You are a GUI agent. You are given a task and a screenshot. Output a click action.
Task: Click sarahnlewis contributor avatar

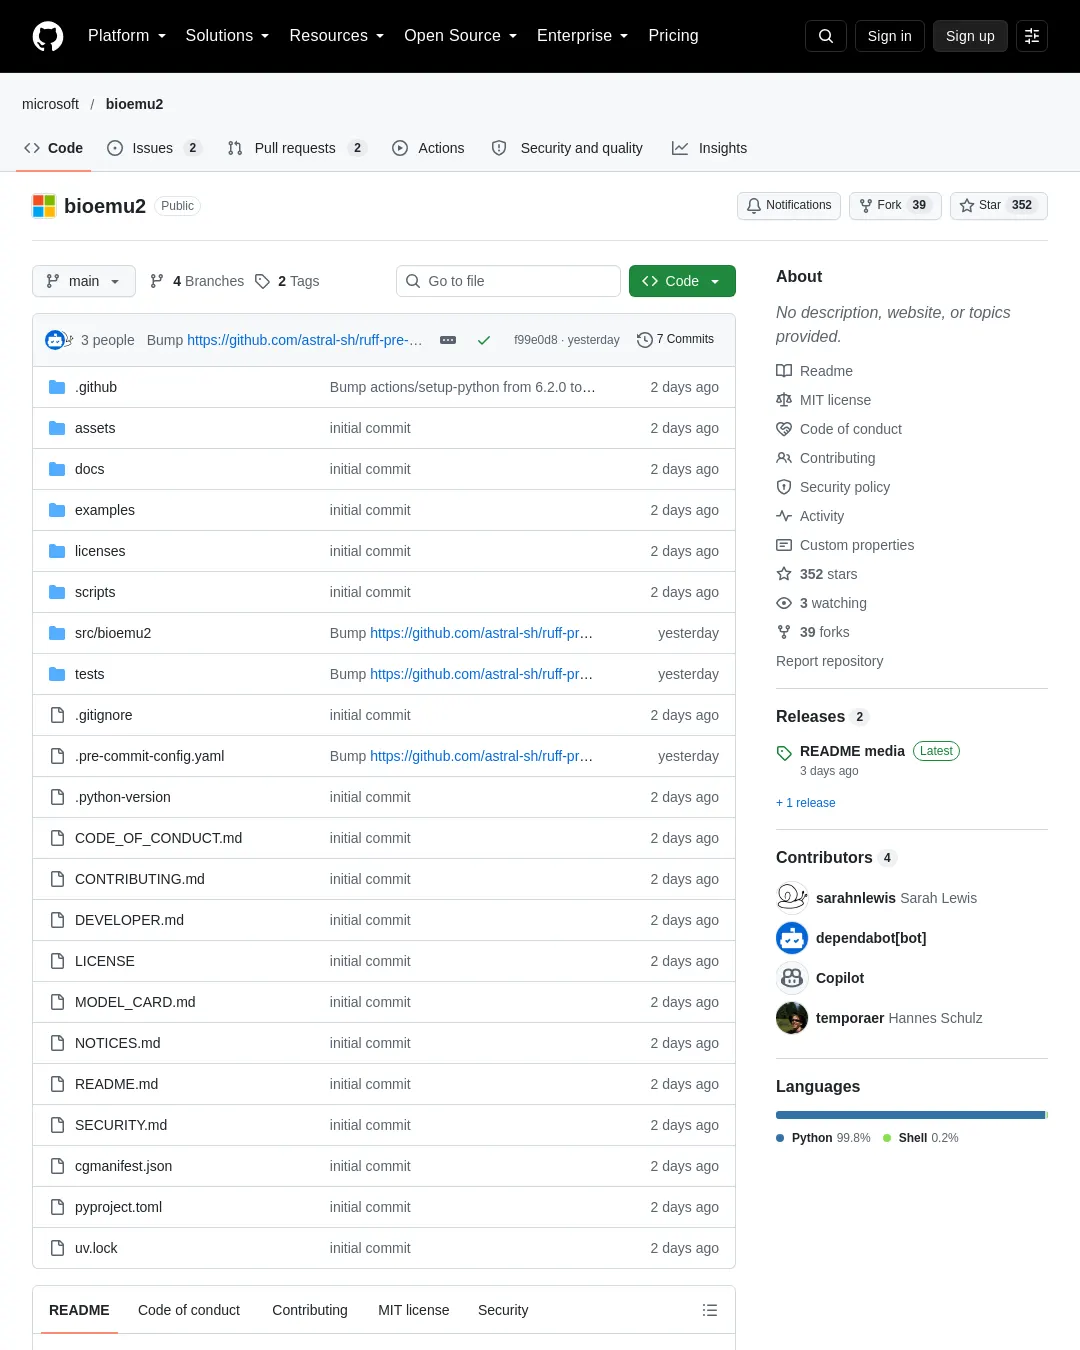click(792, 897)
